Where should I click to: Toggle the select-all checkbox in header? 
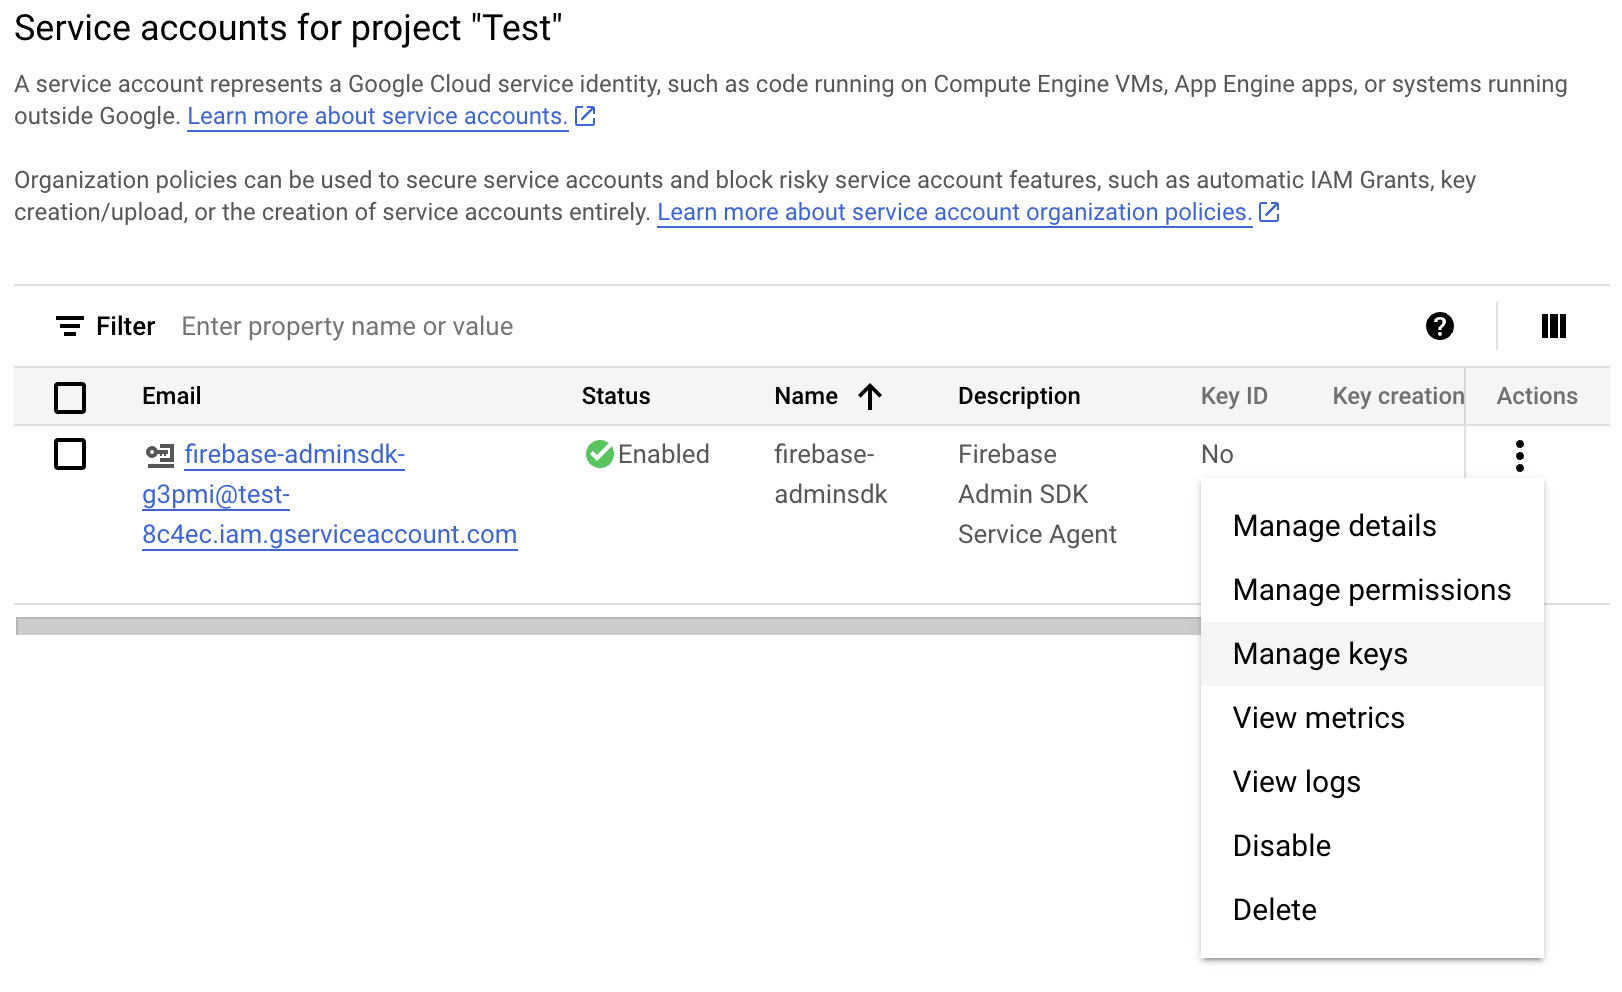coord(70,397)
